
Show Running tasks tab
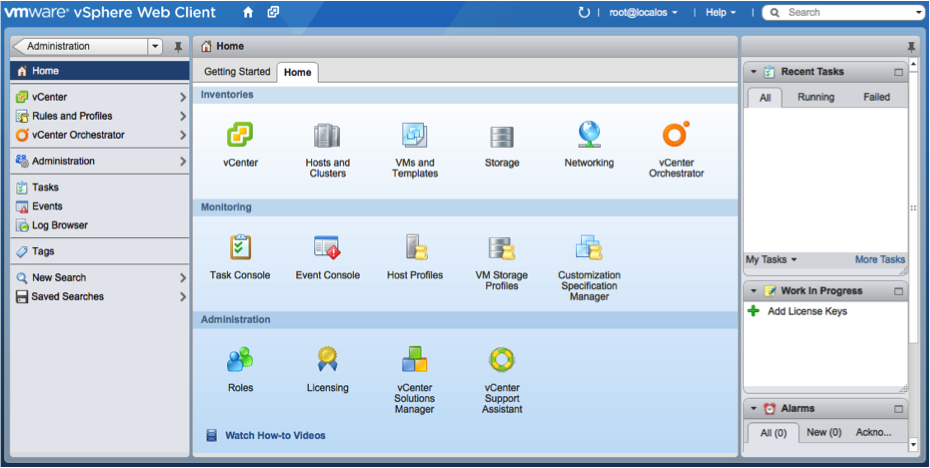coord(816,97)
